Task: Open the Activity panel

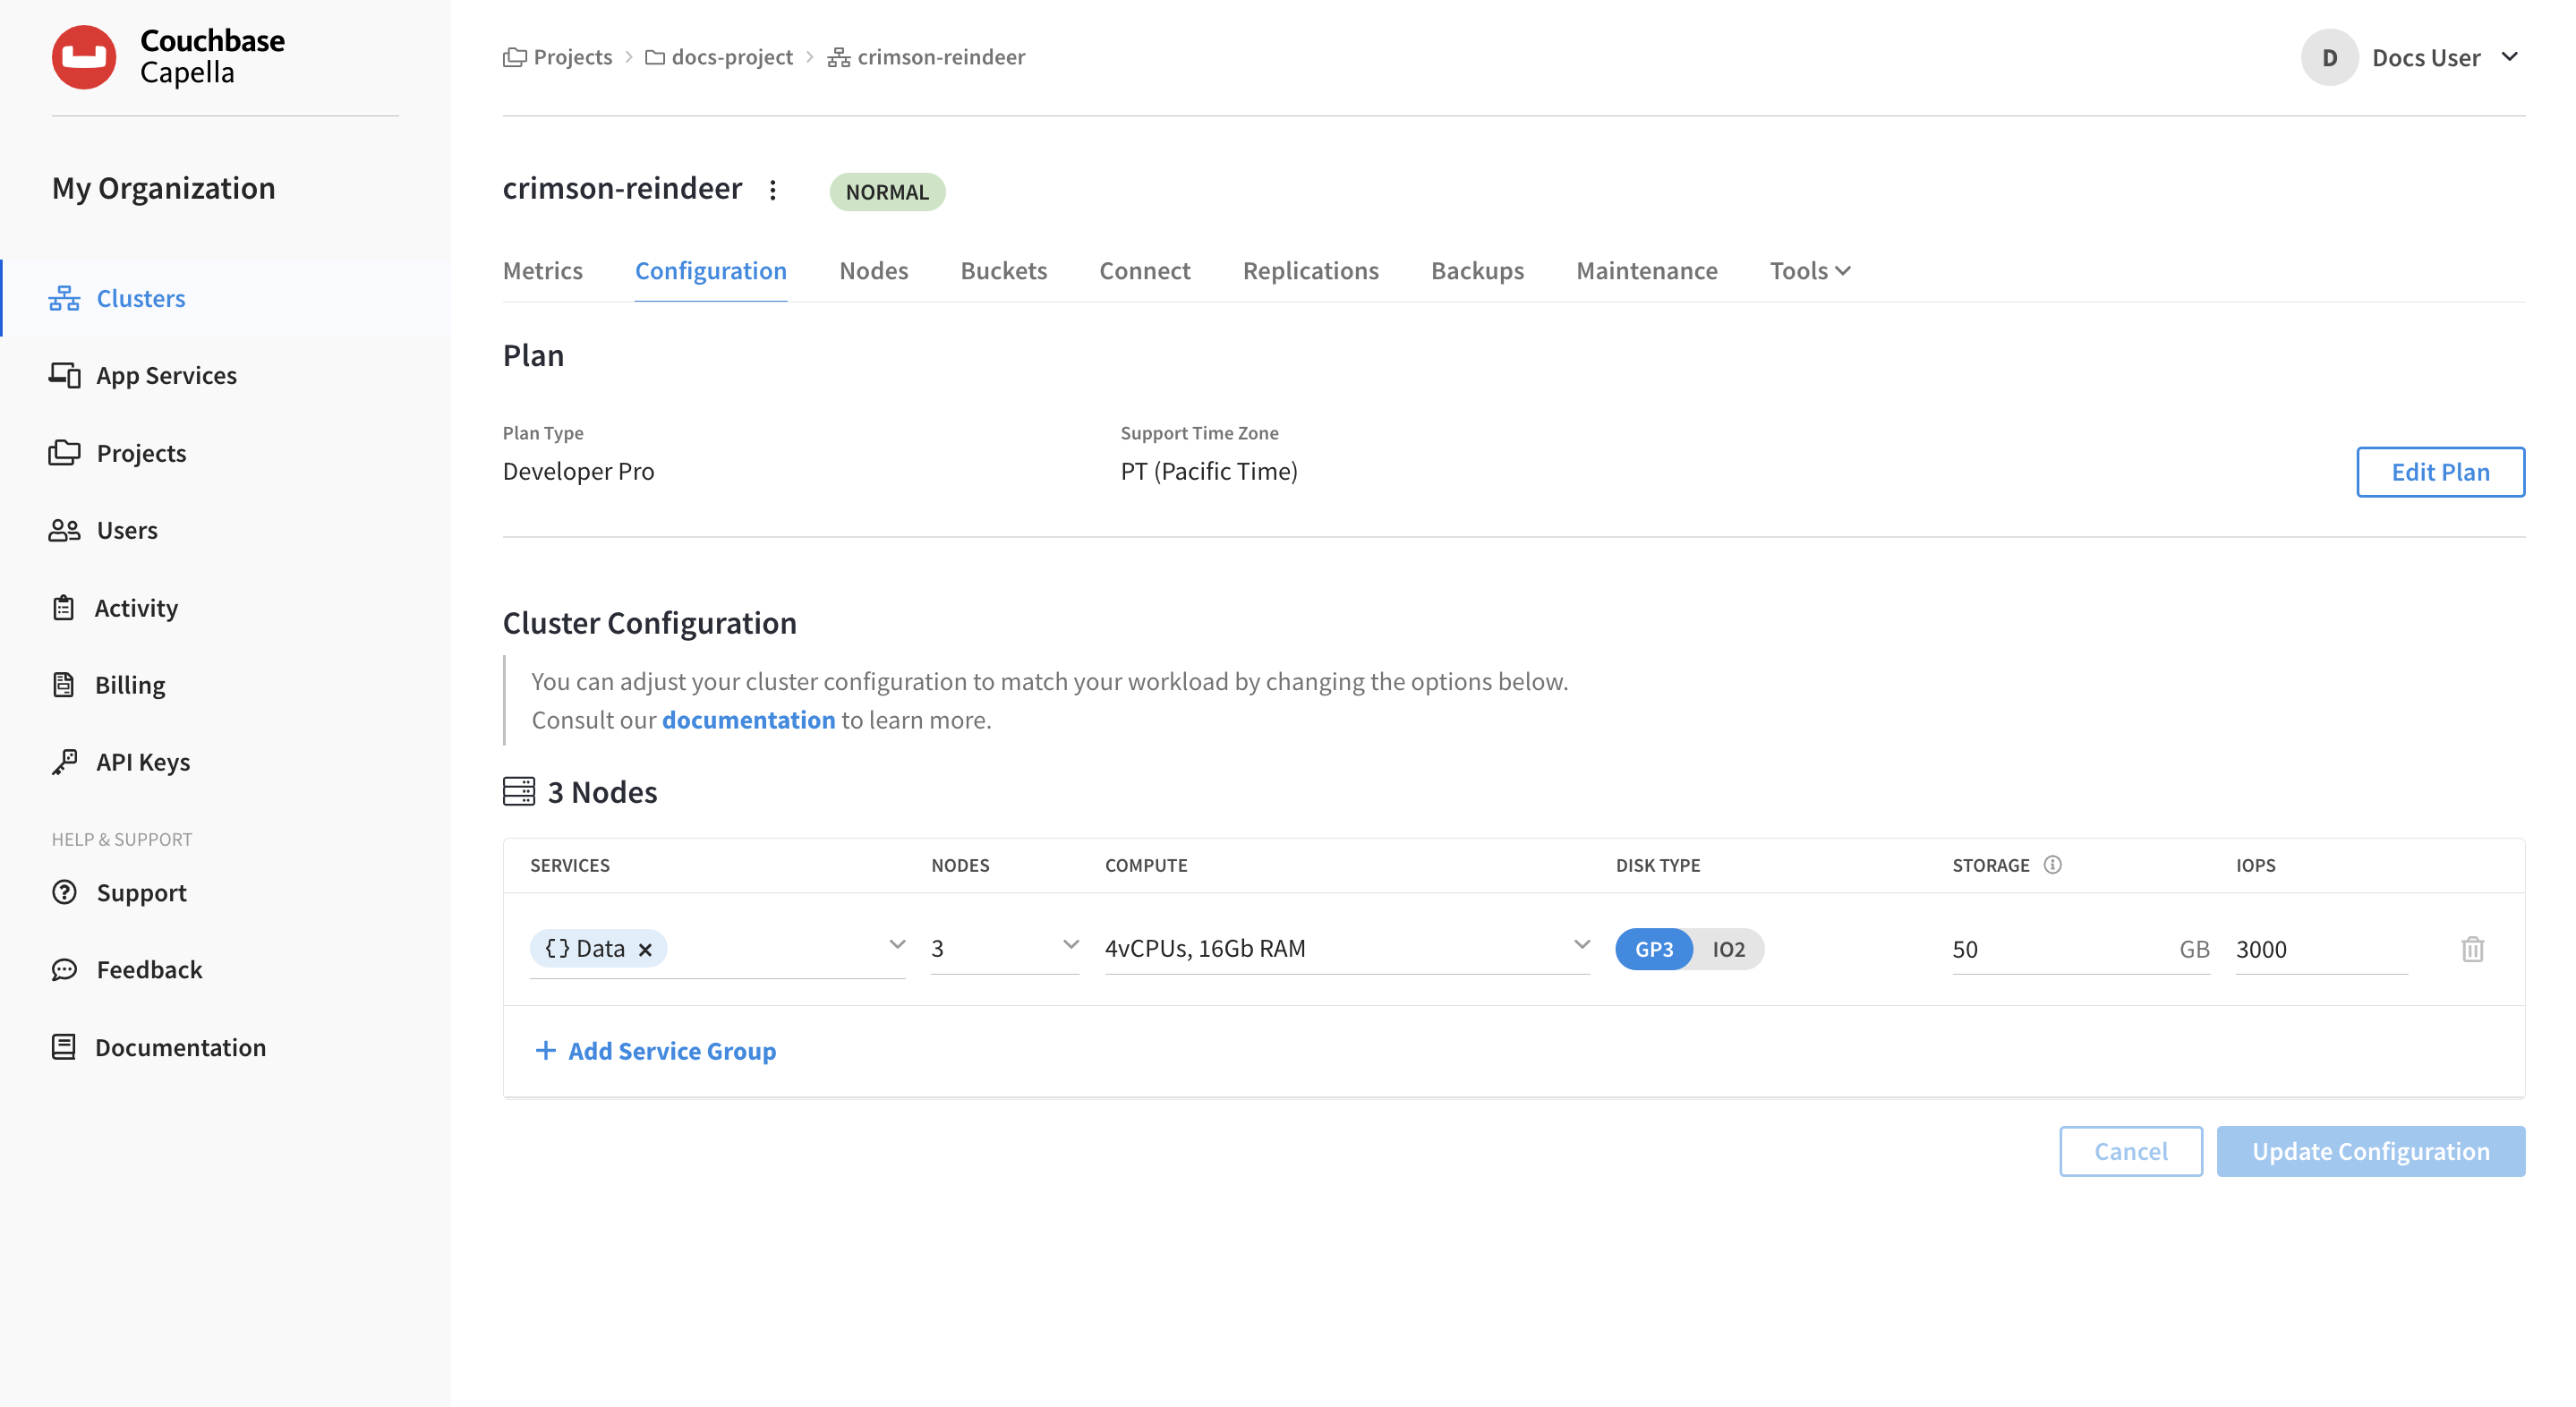Action: 136,607
